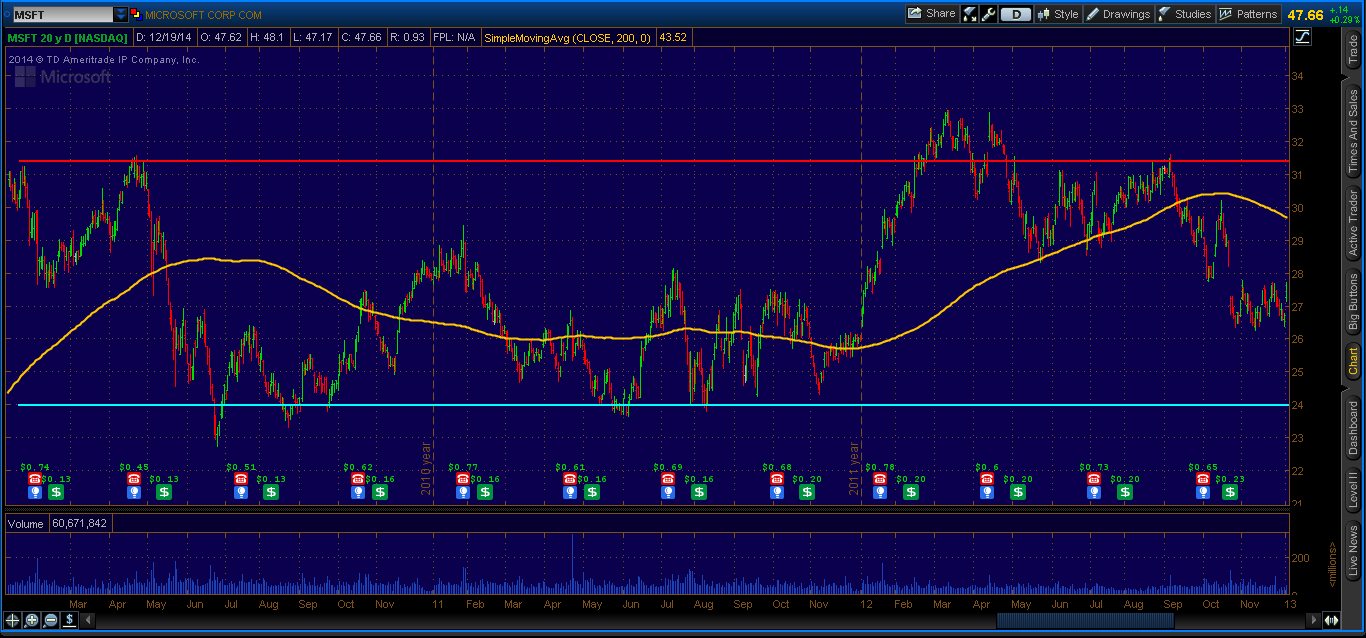Click the dollar sign price icon
The image size is (1366, 638).
(70, 619)
